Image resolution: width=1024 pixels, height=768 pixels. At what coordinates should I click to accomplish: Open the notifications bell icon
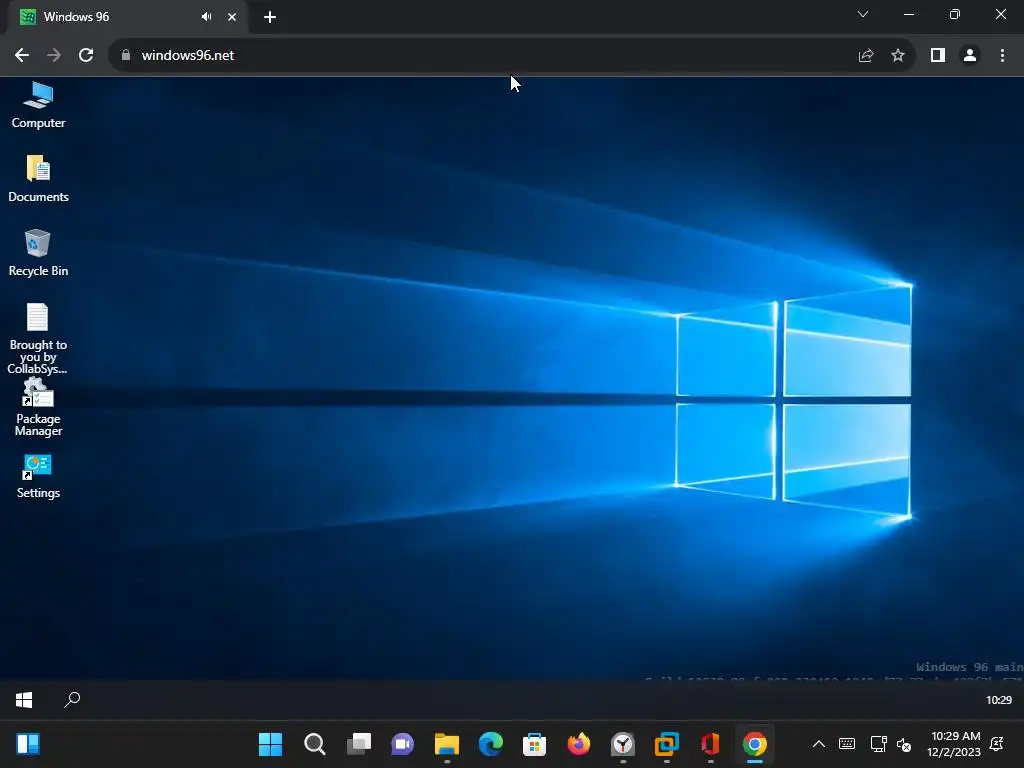997,744
